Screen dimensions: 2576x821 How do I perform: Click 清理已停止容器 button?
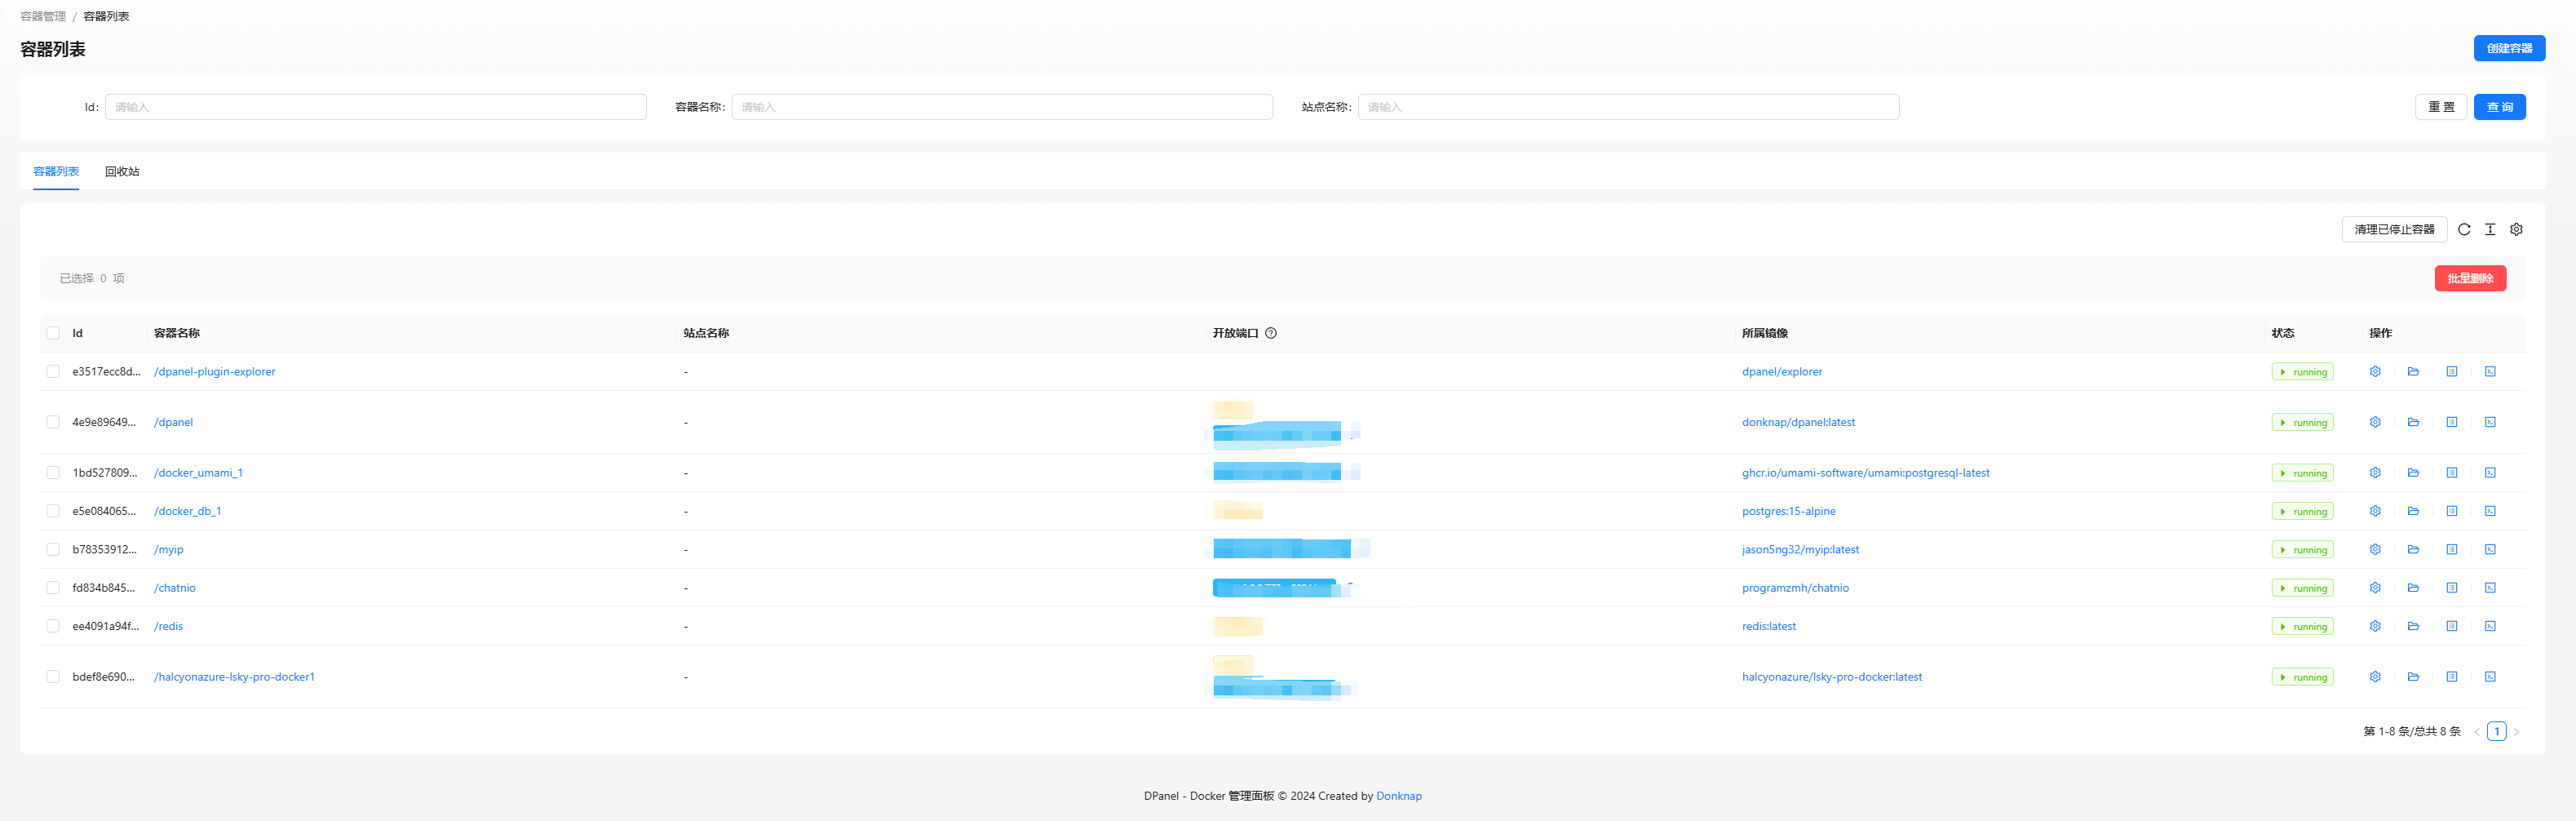(2394, 229)
